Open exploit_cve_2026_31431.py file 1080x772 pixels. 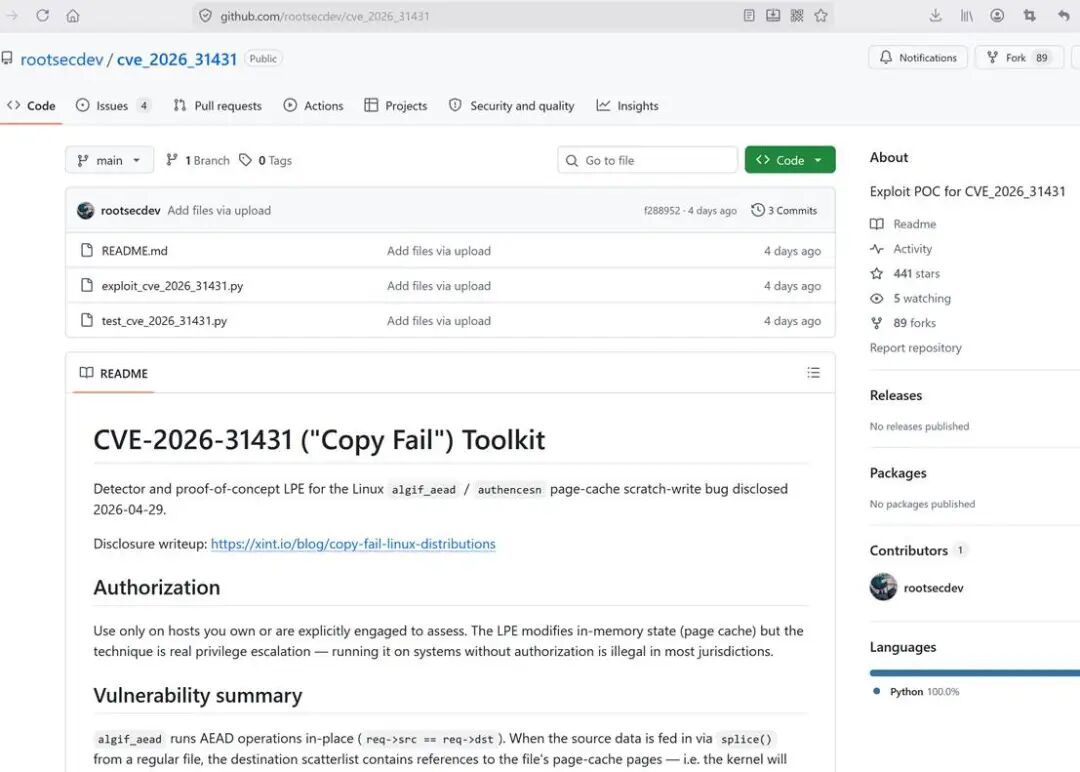tap(172, 286)
